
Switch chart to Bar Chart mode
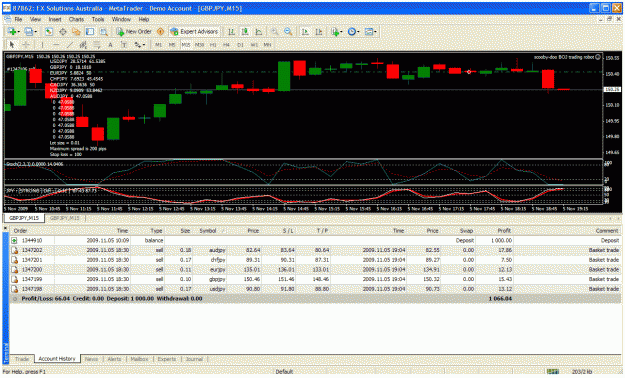click(x=231, y=32)
